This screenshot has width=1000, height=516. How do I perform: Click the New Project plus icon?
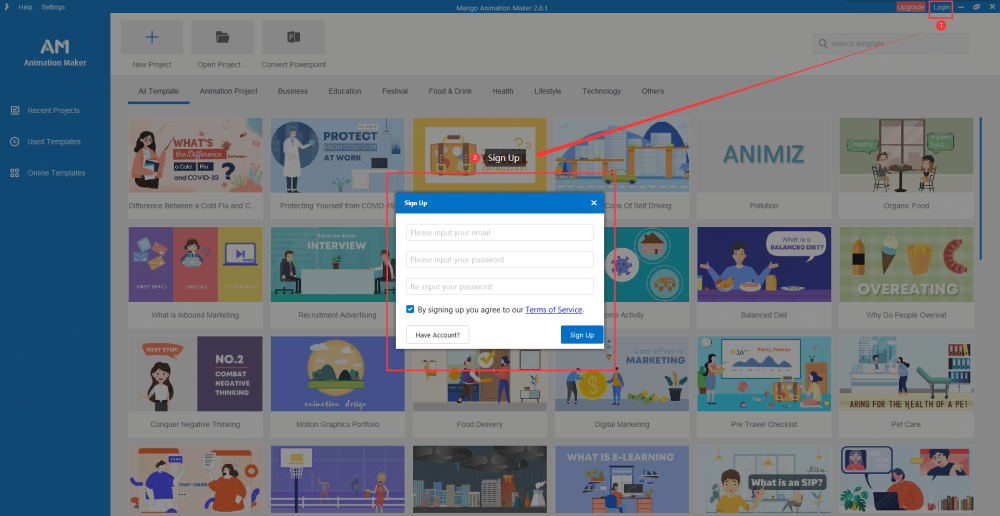(x=152, y=38)
